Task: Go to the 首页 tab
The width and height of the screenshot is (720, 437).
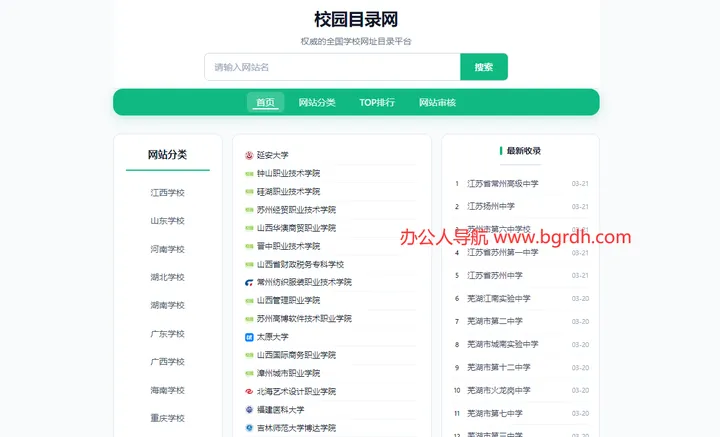Action: click(x=265, y=102)
